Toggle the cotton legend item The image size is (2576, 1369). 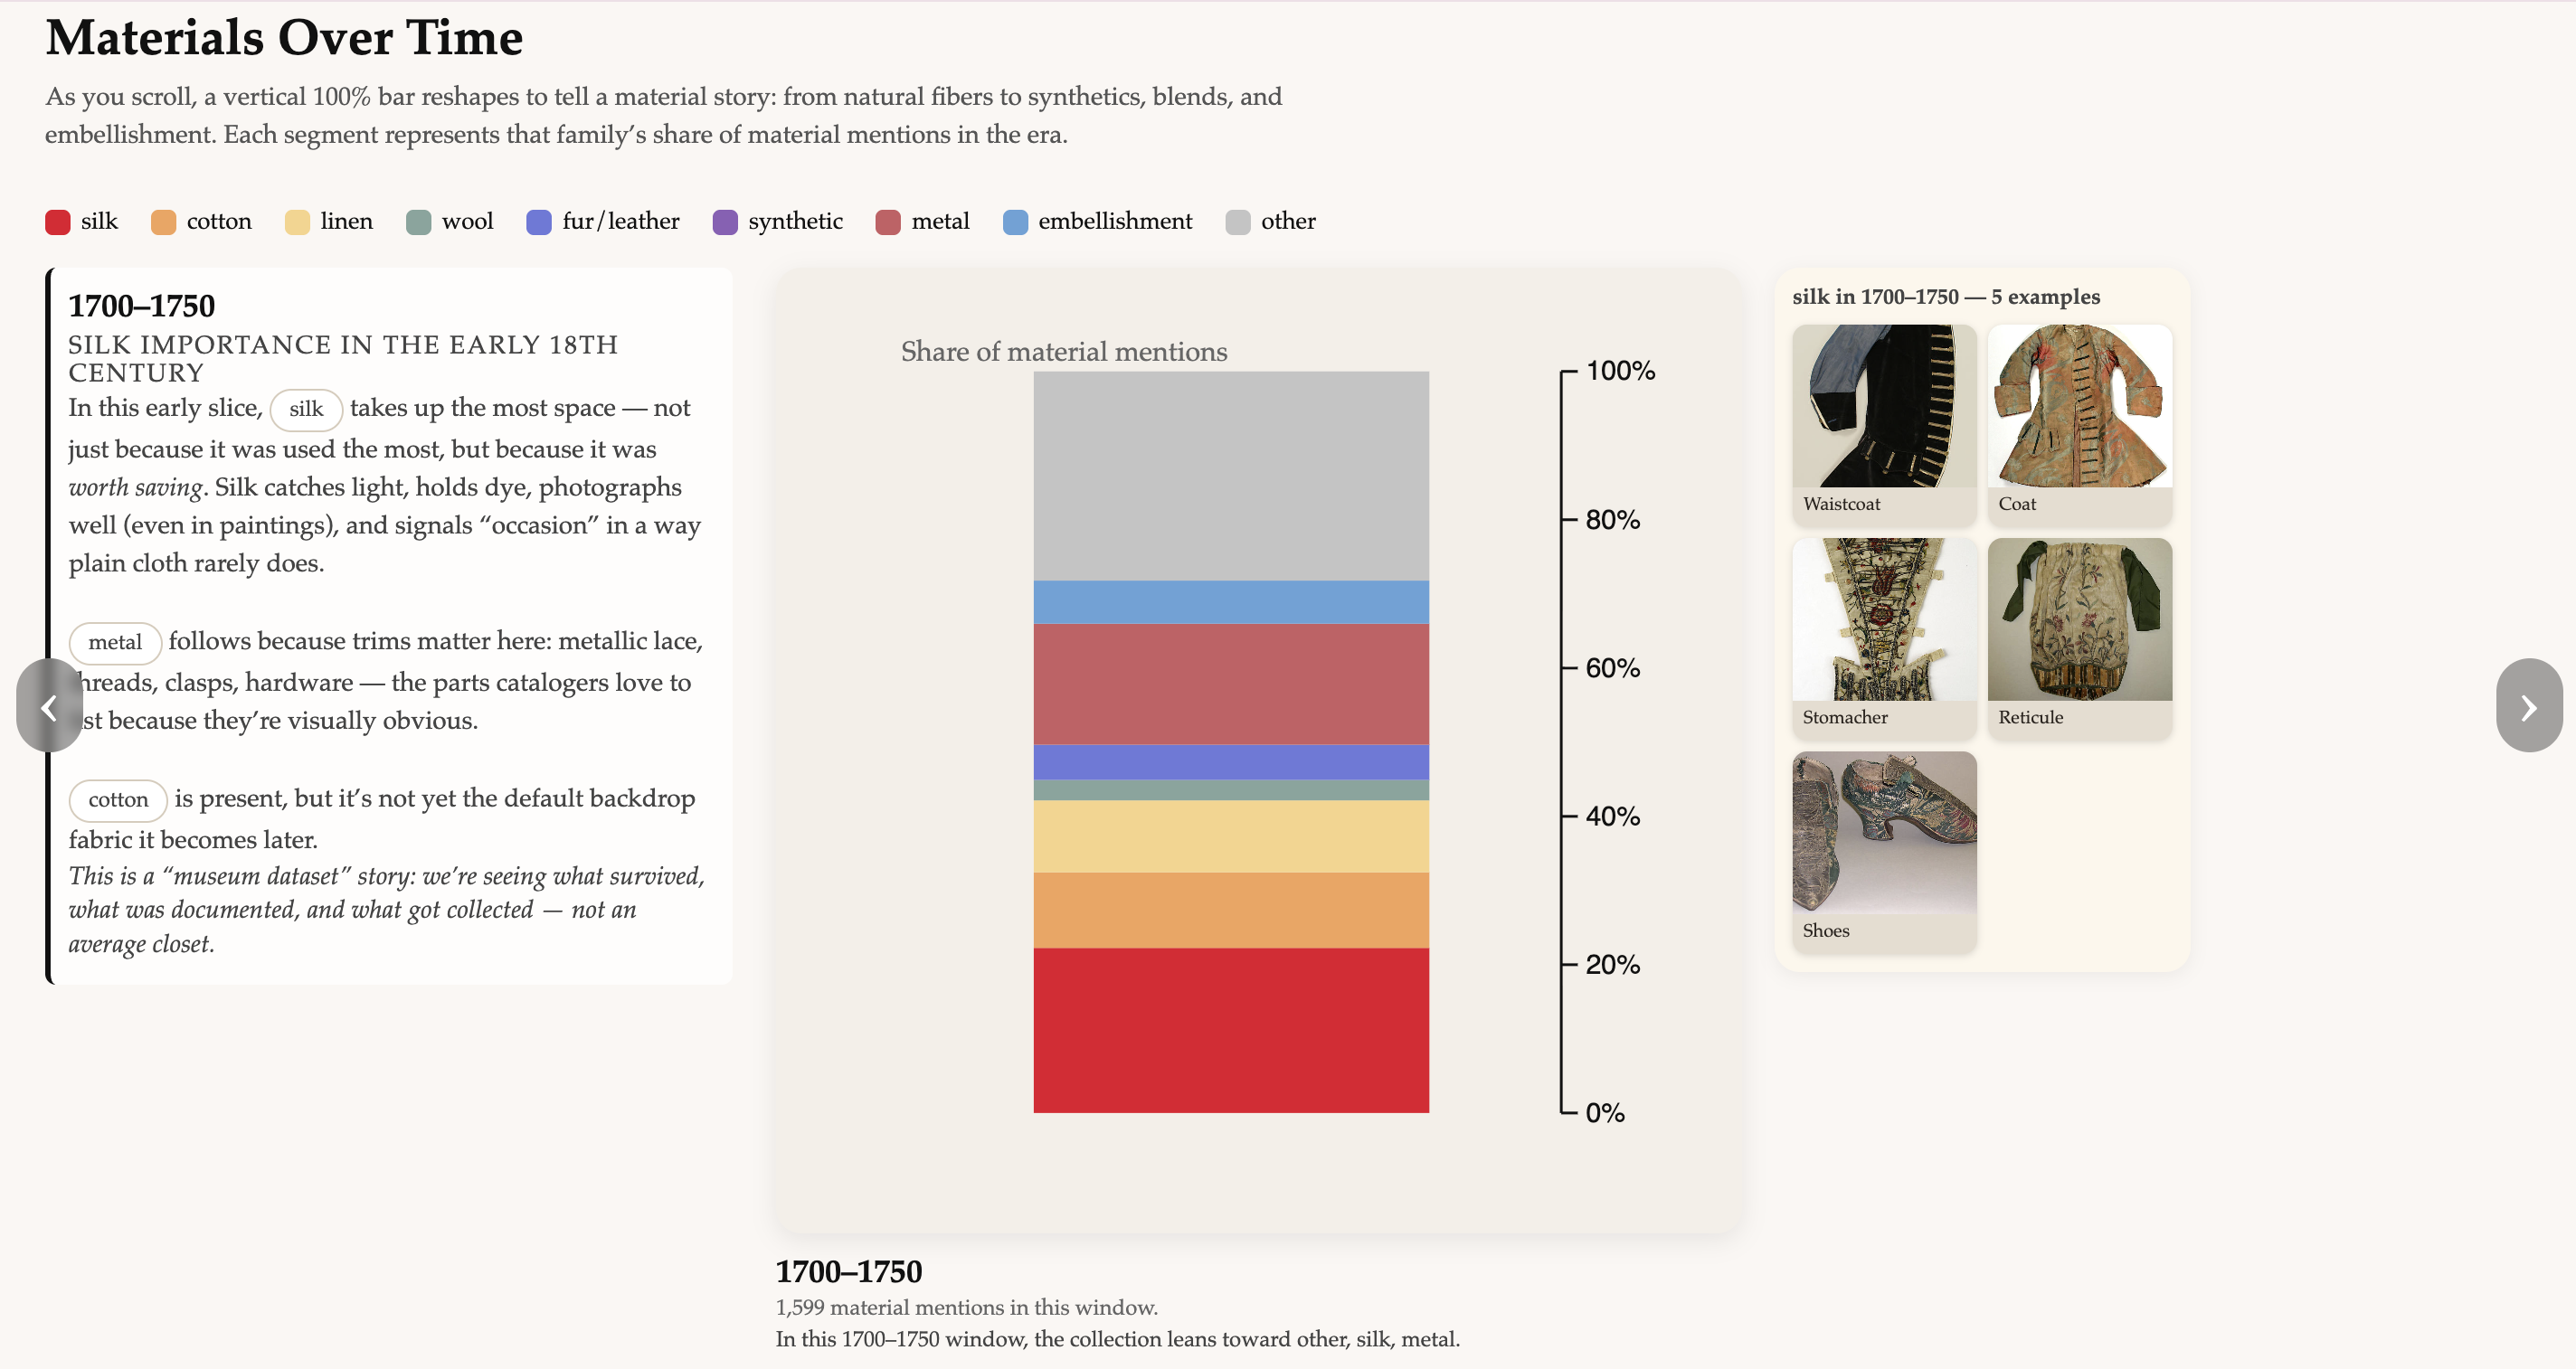(201, 222)
